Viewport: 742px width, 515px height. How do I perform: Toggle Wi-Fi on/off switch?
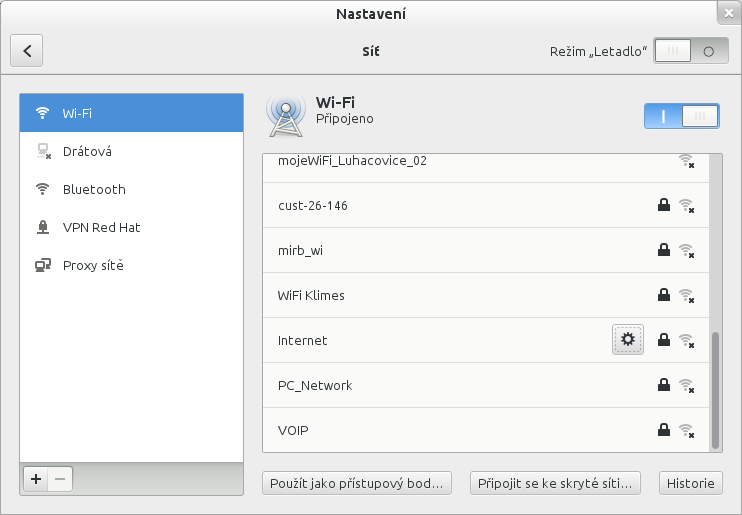(682, 116)
